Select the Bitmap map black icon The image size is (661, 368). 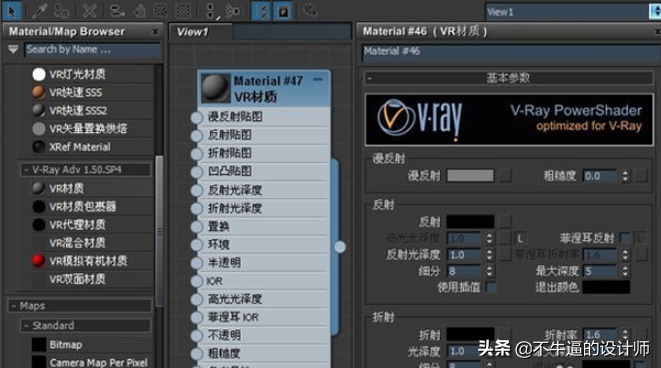[x=39, y=344]
